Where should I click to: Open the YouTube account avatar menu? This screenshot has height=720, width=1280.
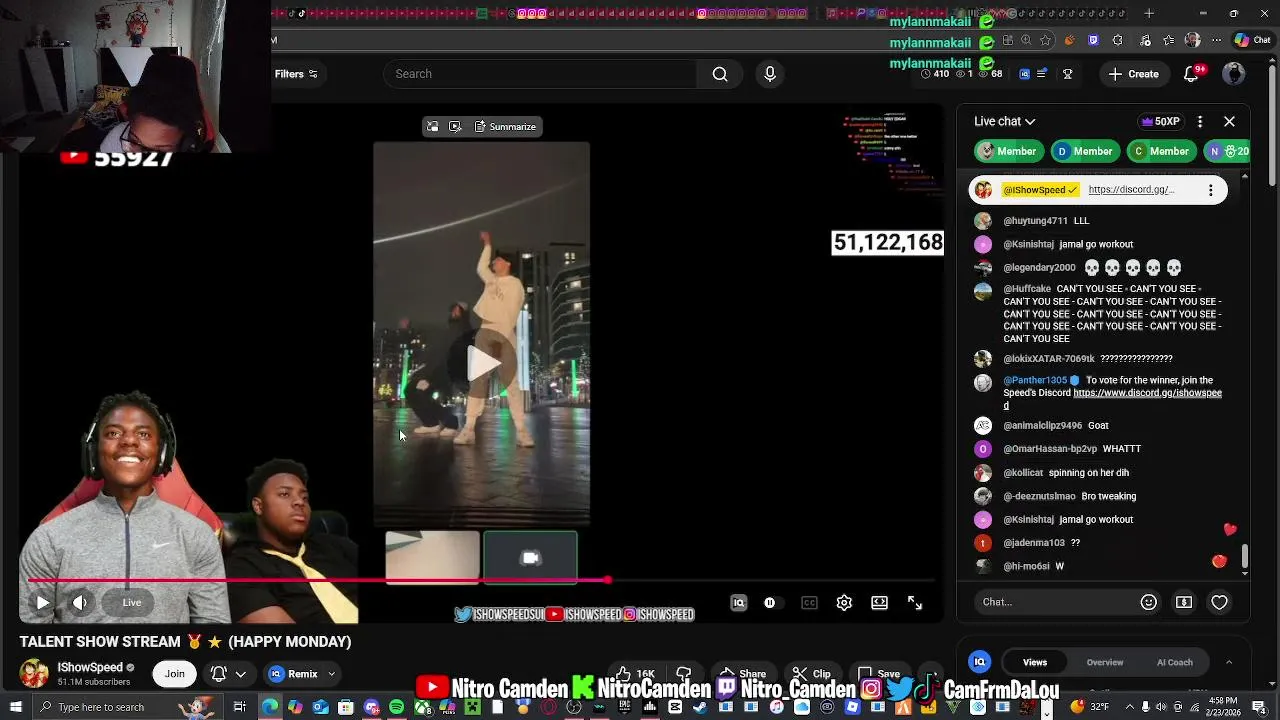[1234, 73]
